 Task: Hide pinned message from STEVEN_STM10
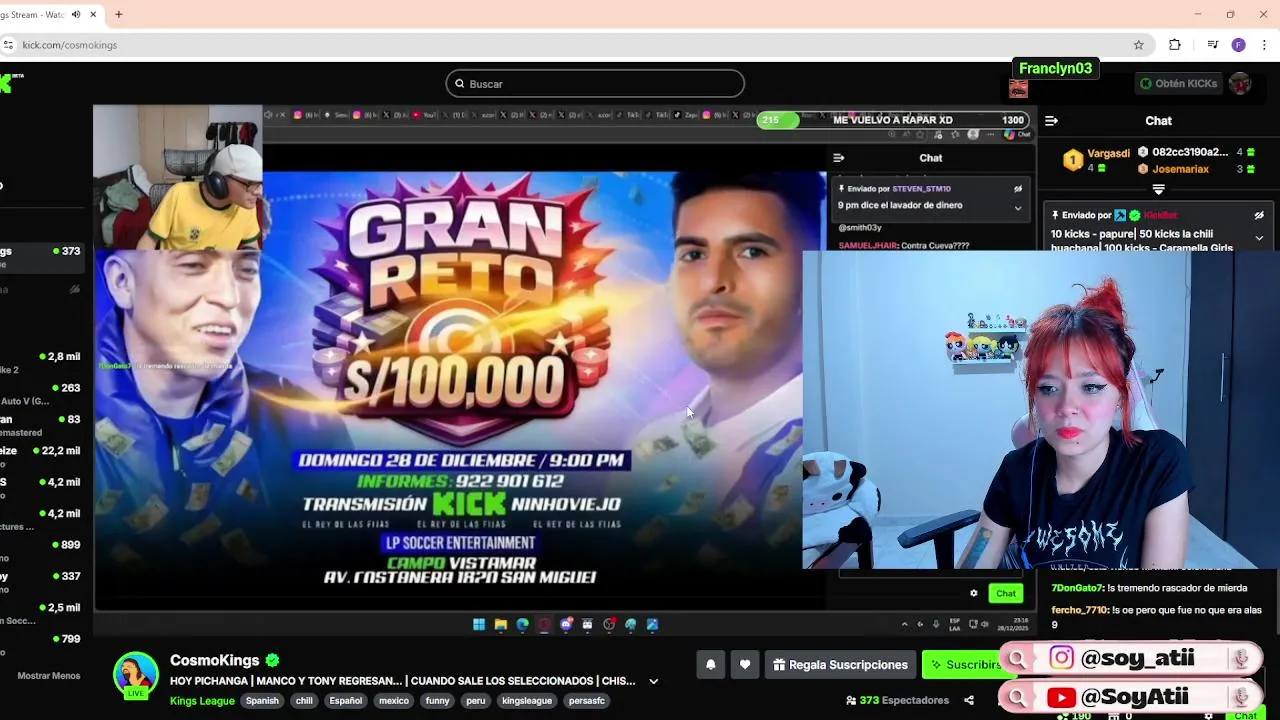(1018, 188)
